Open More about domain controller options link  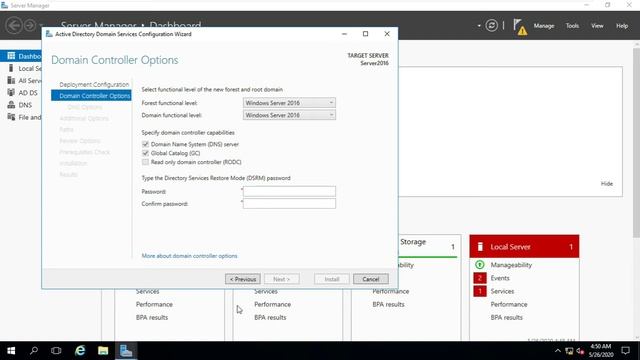tap(189, 256)
